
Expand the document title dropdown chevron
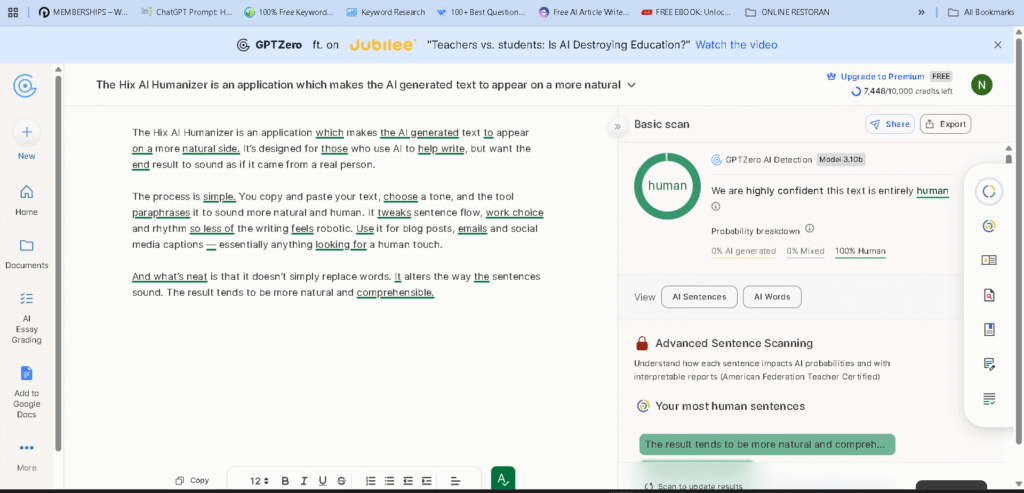pyautogui.click(x=631, y=85)
